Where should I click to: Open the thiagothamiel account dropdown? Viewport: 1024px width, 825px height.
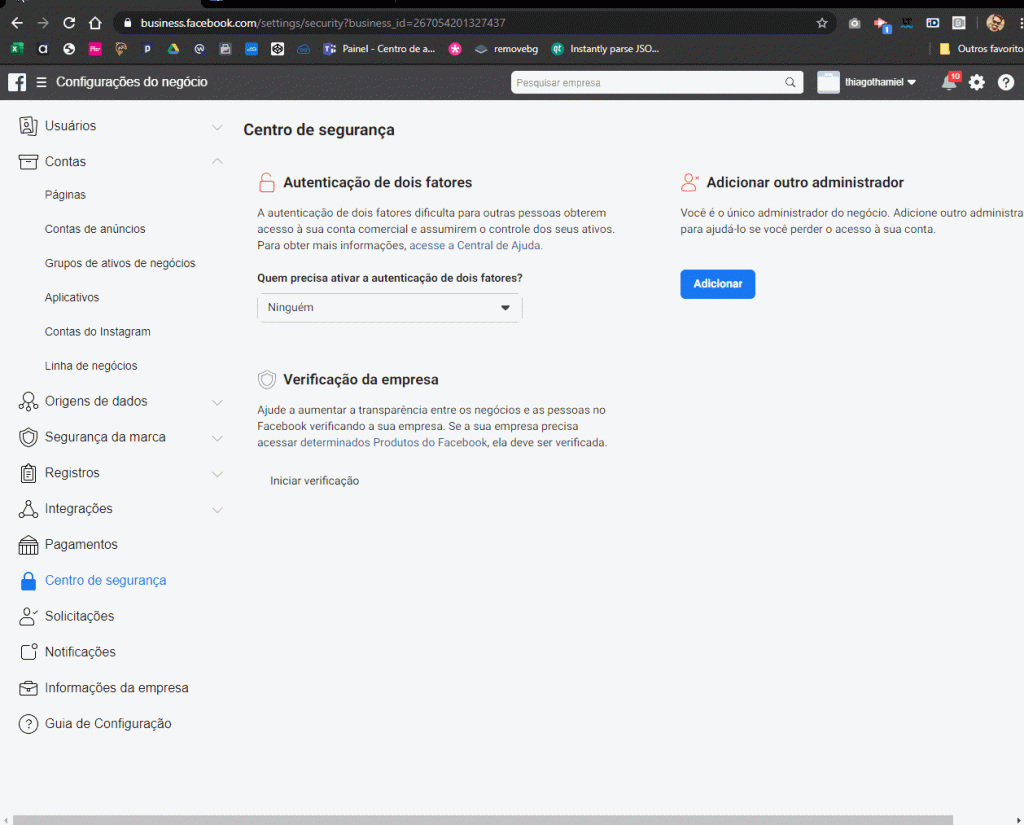(x=867, y=83)
